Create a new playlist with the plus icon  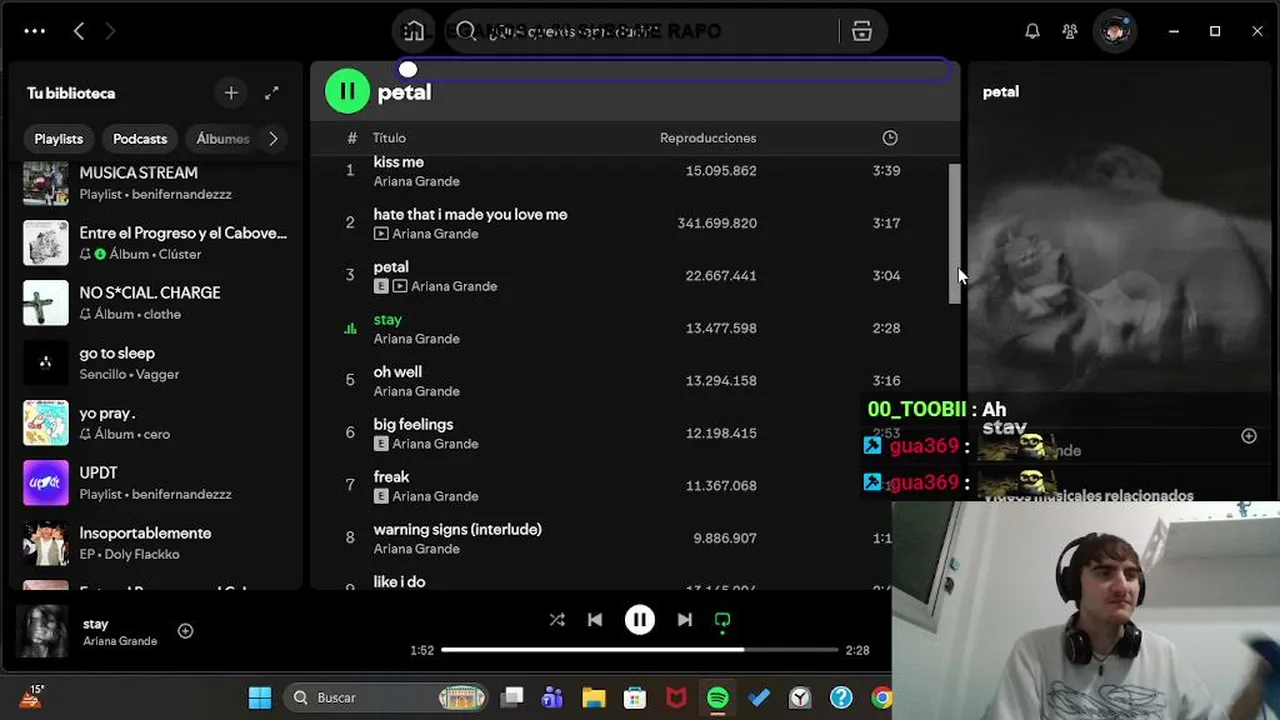[231, 93]
